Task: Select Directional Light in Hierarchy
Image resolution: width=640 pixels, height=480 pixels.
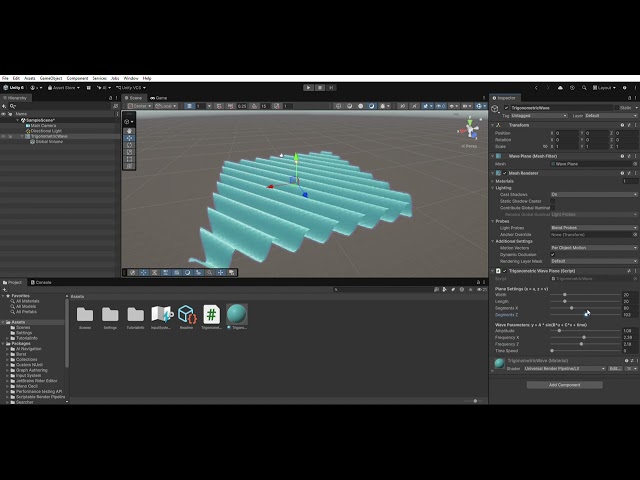Action: pyautogui.click(x=44, y=131)
